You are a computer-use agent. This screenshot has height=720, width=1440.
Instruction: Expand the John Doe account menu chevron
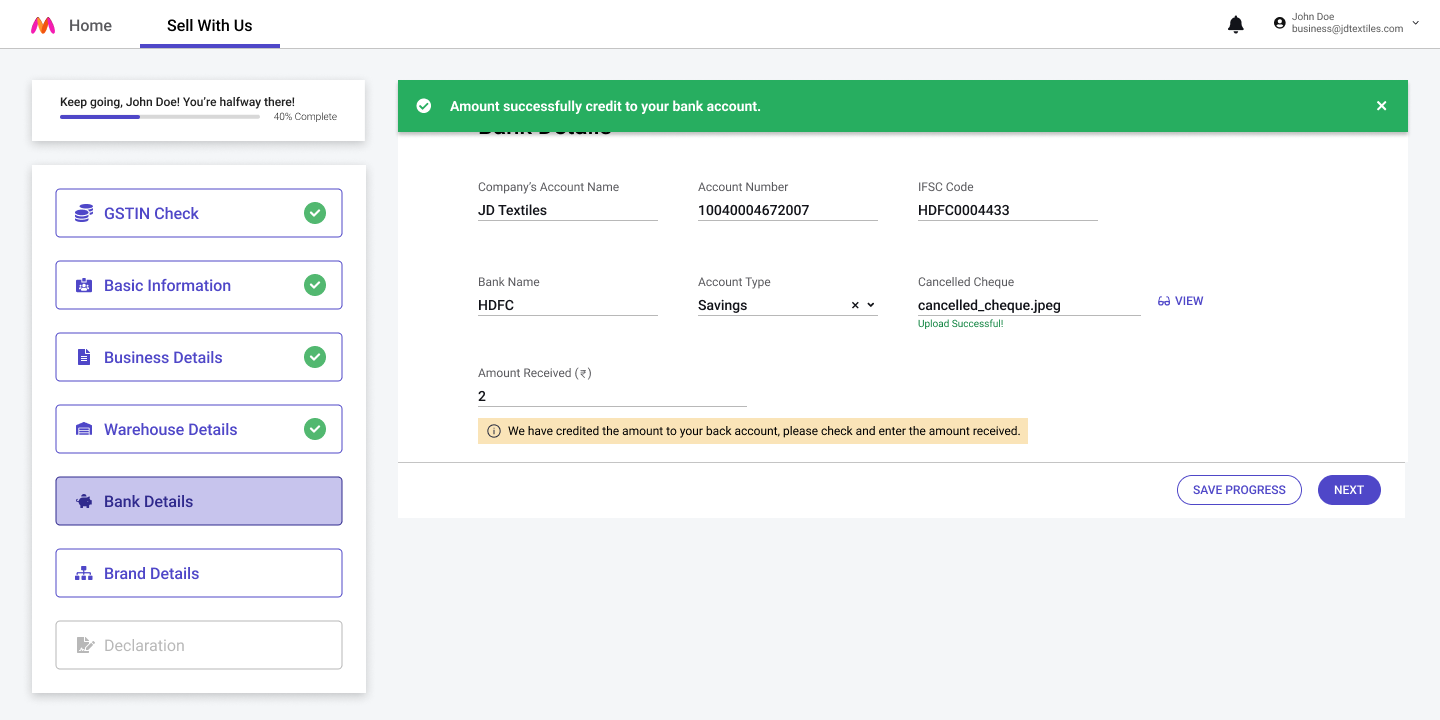pyautogui.click(x=1415, y=22)
